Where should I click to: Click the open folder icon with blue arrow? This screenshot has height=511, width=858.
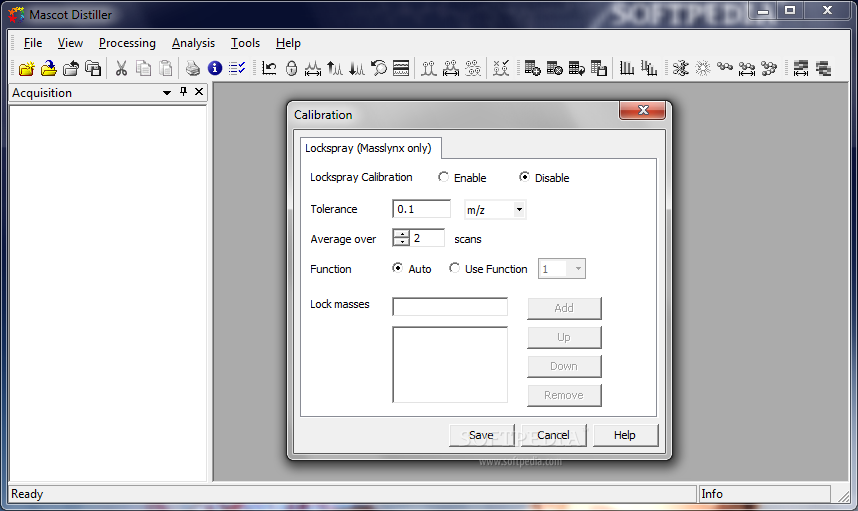[49, 68]
